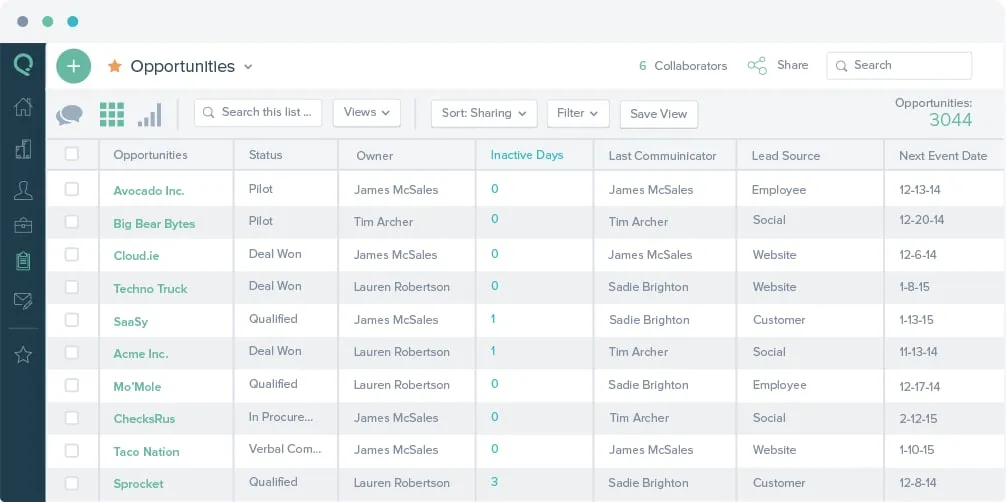
Task: Click the Share label
Action: pyautogui.click(x=792, y=65)
